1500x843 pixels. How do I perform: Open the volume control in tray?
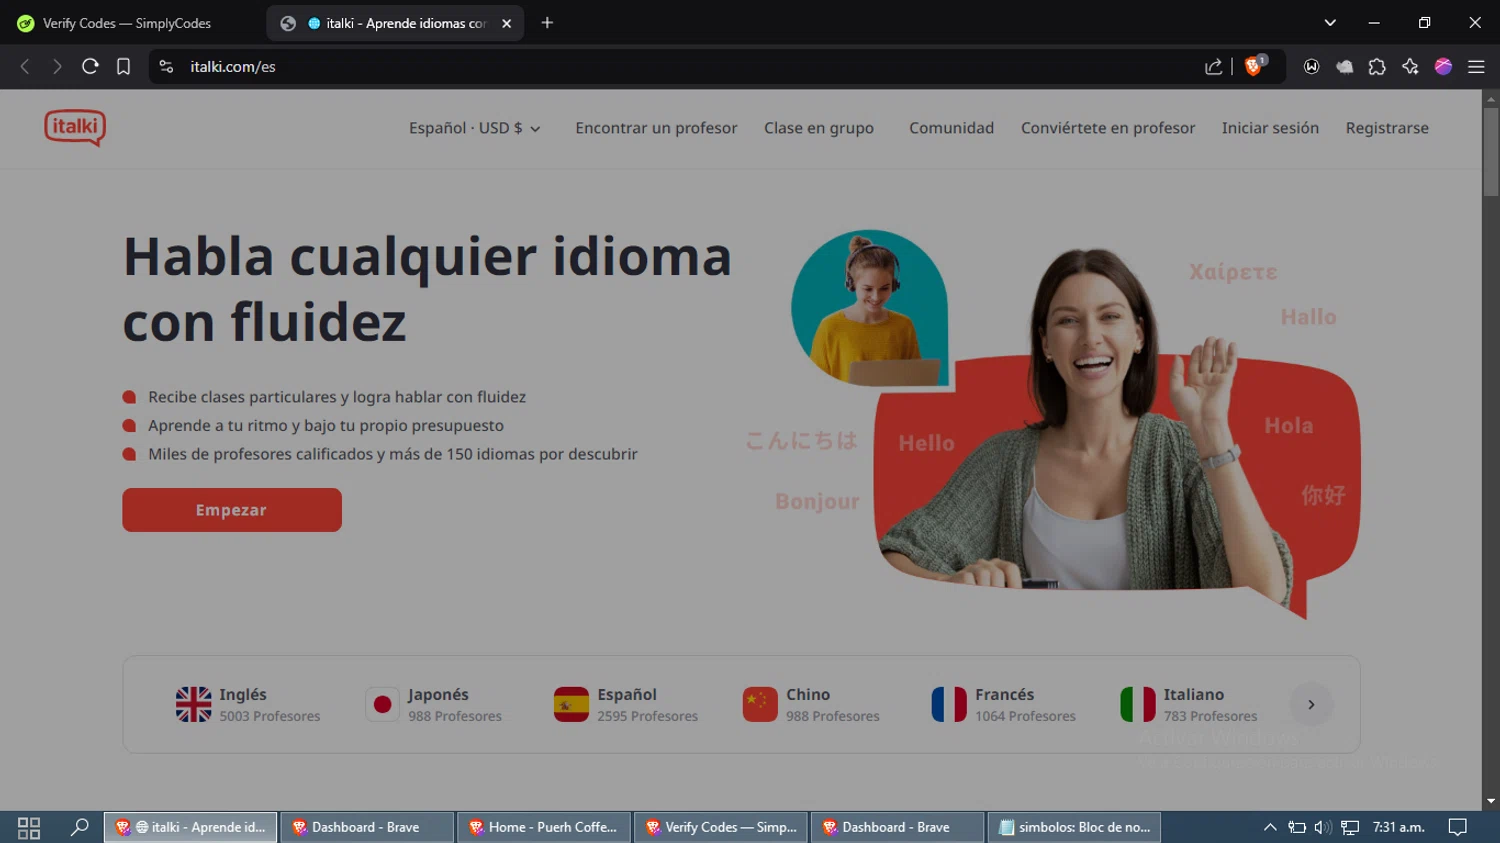click(x=1322, y=827)
